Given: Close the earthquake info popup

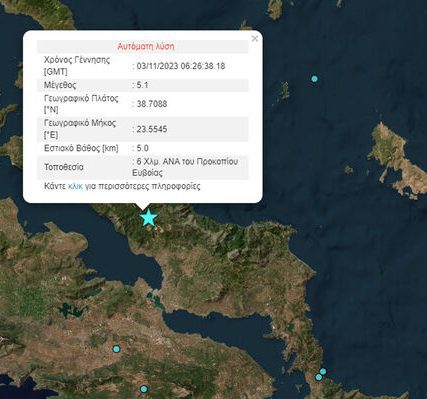Looking at the screenshot, I should pos(255,39).
